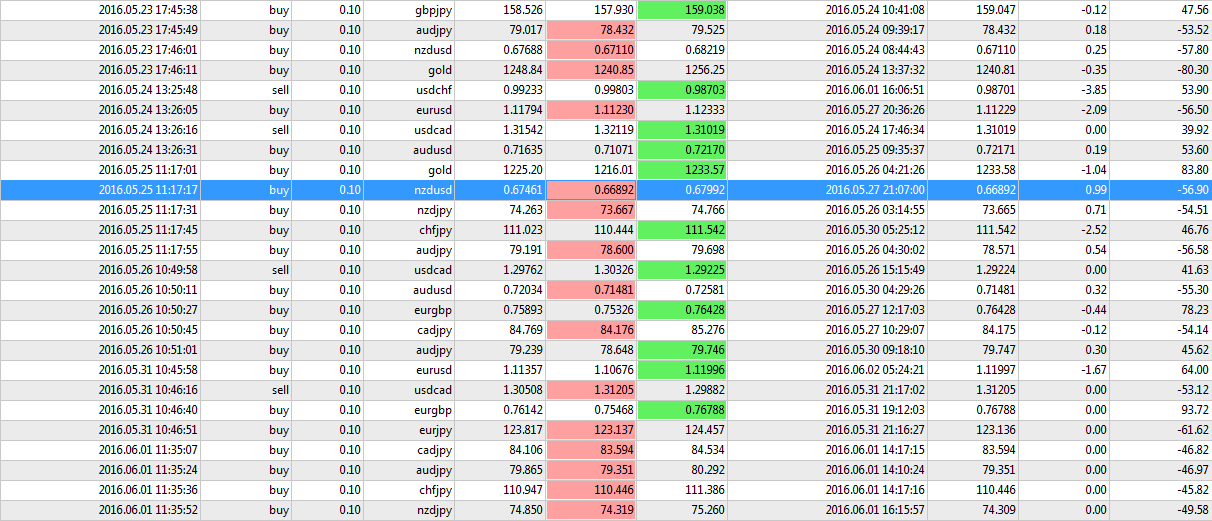Screen dimensions: 1212x521
Task: Click the green 1233.57 price cell
Action: [x=680, y=170]
